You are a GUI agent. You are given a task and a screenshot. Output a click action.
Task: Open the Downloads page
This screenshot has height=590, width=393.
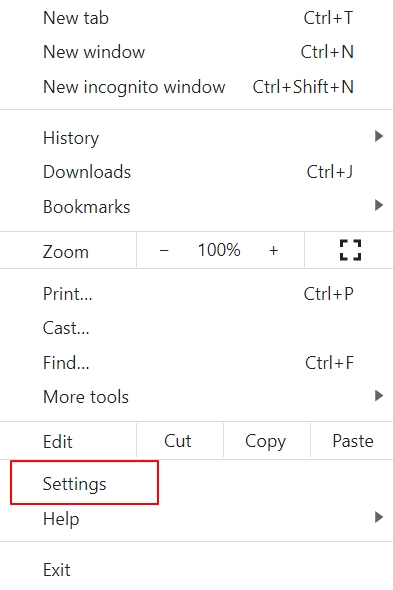click(x=196, y=172)
